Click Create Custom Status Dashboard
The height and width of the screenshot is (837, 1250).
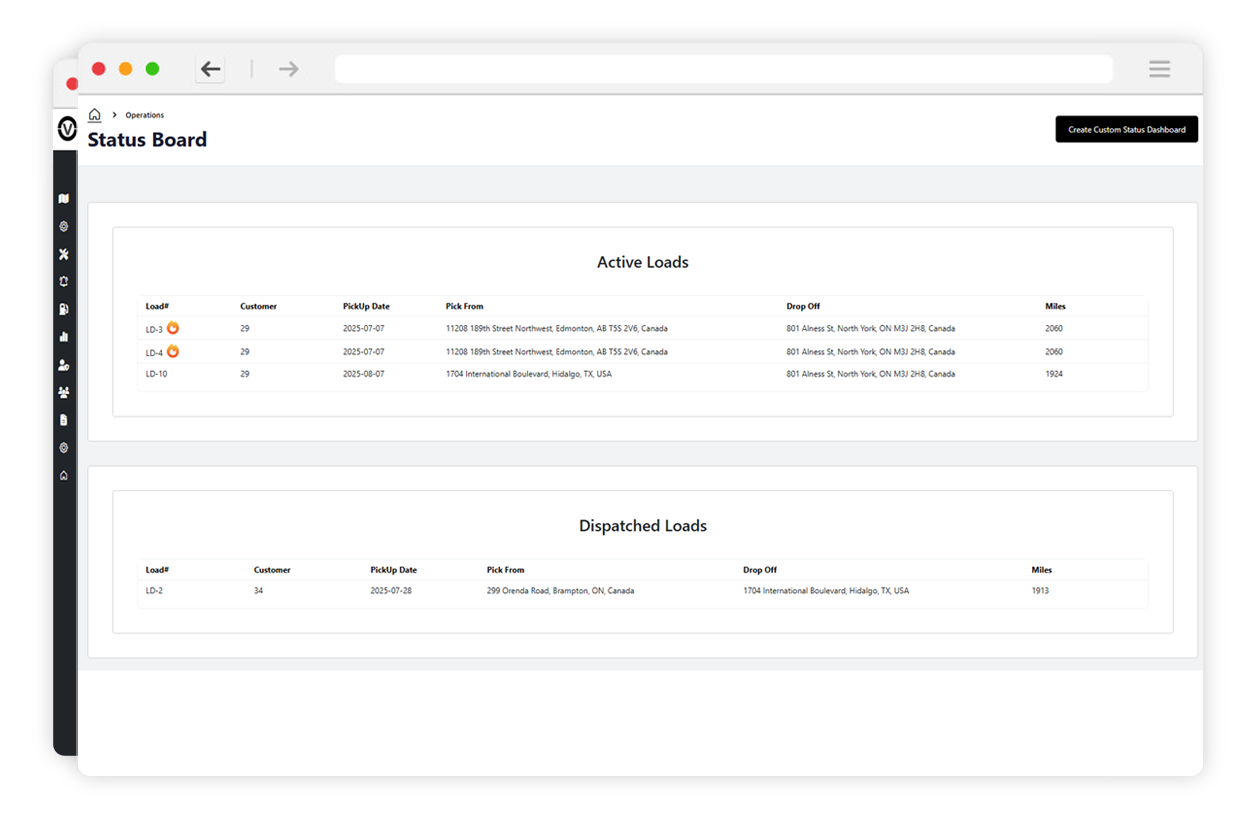coord(1126,129)
